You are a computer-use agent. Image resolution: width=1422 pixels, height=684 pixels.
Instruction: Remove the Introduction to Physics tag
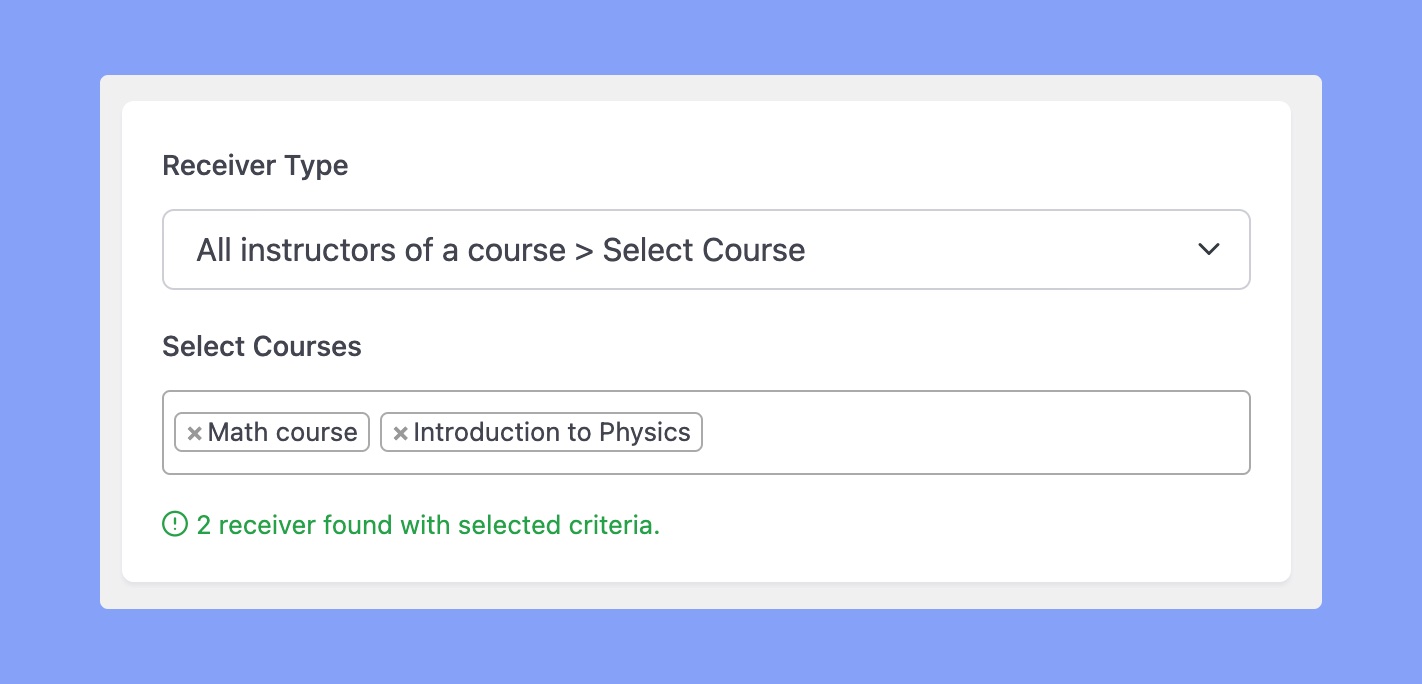tap(400, 433)
